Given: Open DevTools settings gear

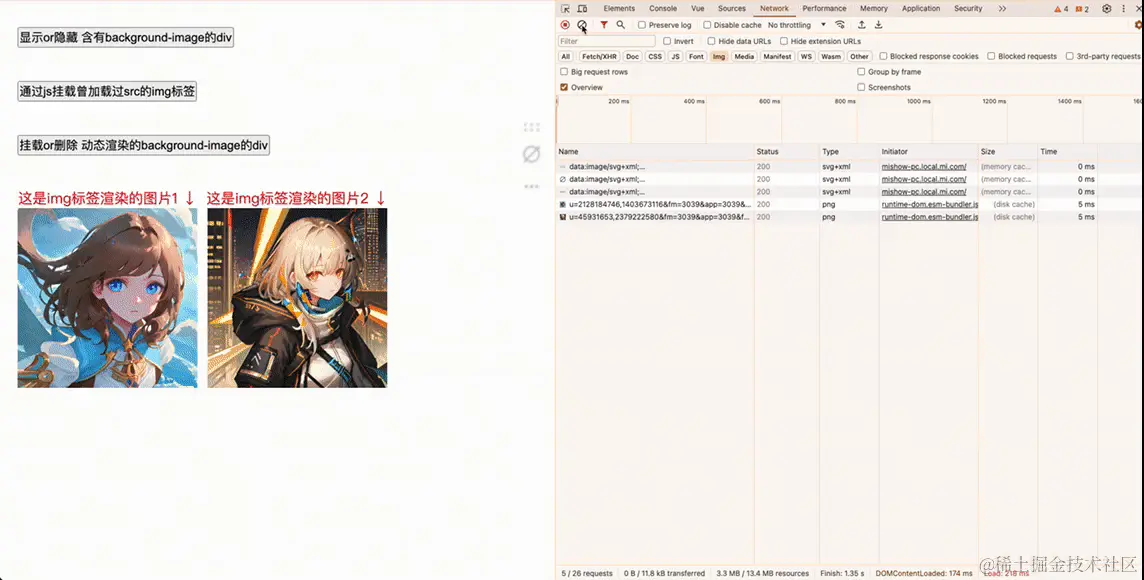Looking at the screenshot, I should (1106, 8).
